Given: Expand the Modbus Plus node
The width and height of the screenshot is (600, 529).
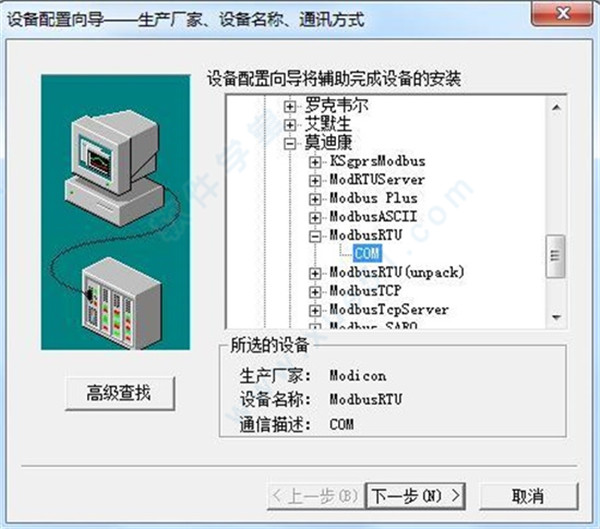Looking at the screenshot, I should click(x=315, y=199).
